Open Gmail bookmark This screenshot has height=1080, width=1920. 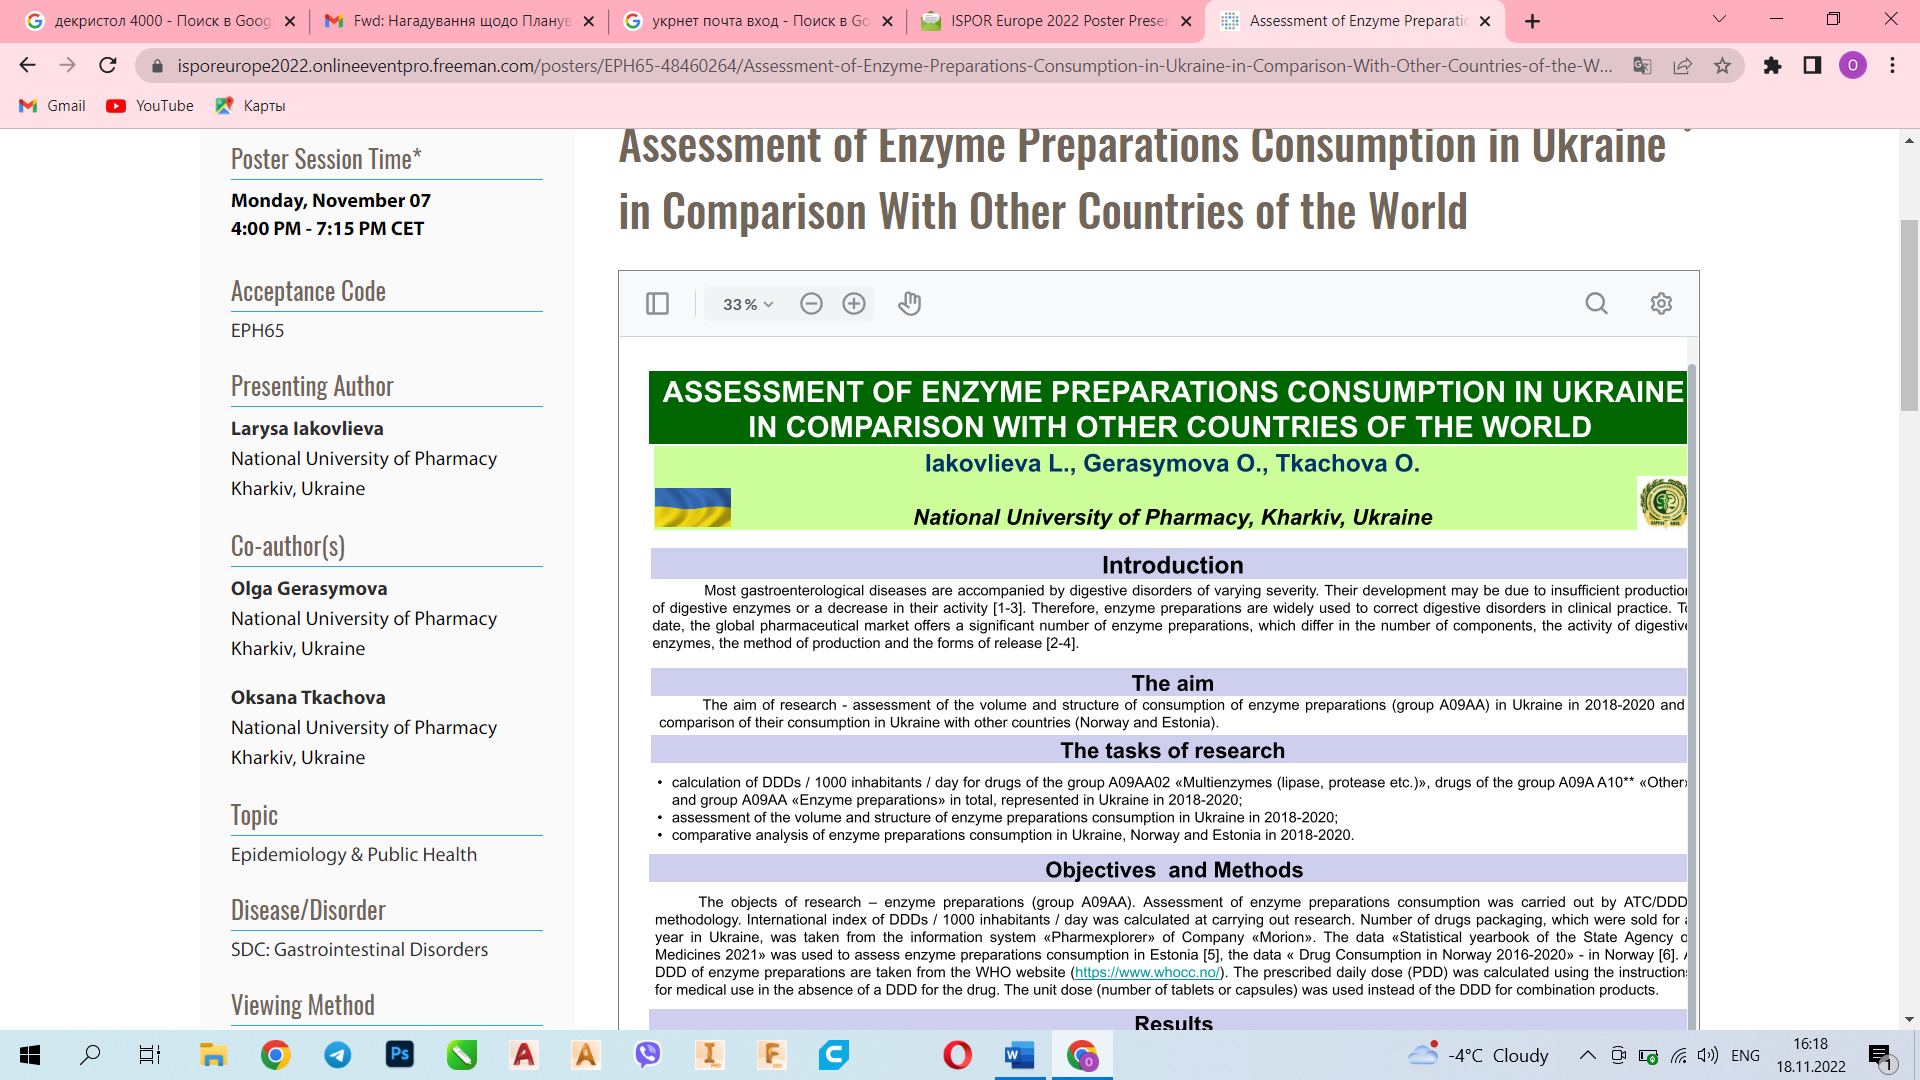coord(53,106)
